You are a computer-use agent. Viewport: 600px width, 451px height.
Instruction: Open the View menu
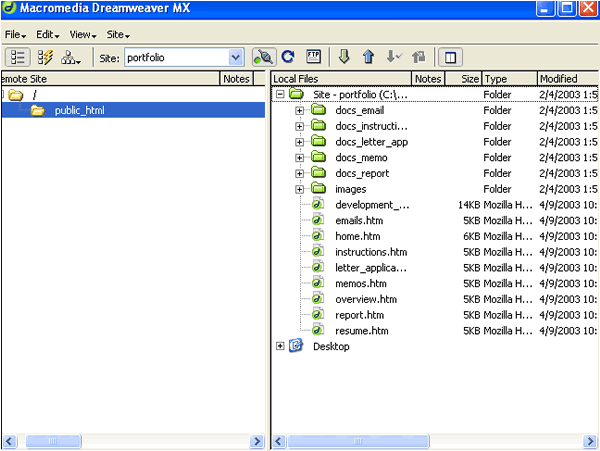tap(82, 34)
